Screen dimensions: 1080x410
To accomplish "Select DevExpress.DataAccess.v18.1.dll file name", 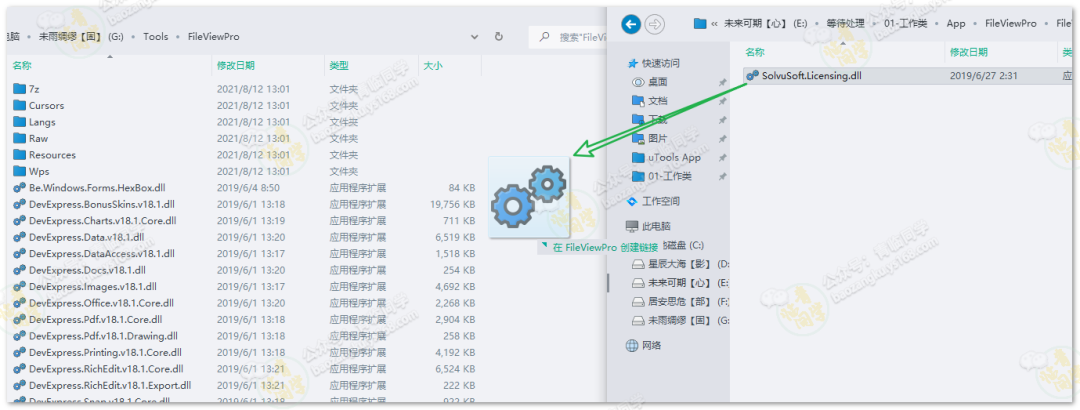I will 101,254.
